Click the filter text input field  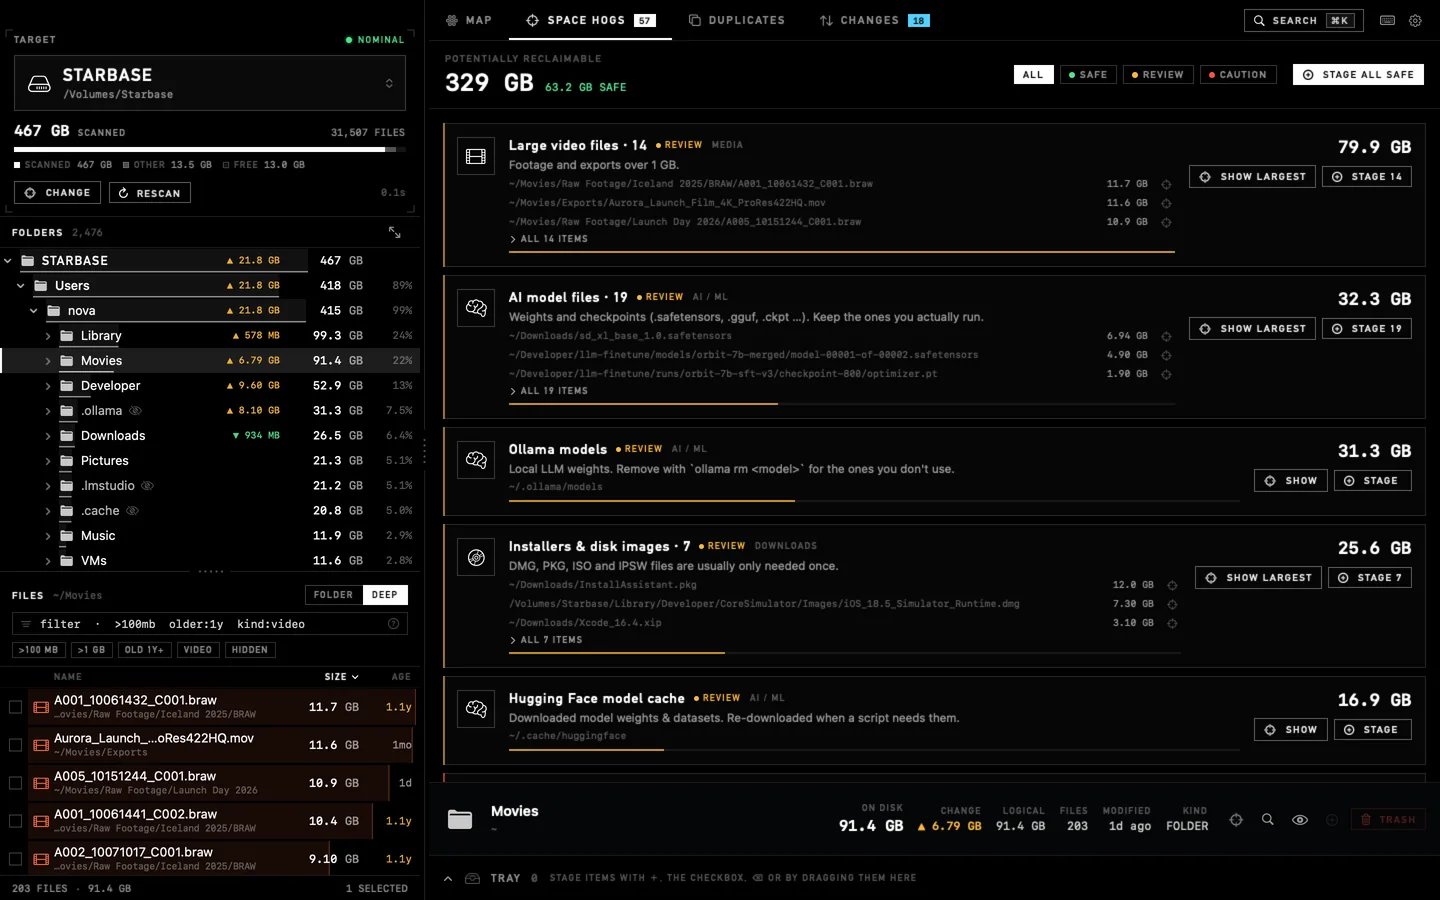tap(210, 624)
